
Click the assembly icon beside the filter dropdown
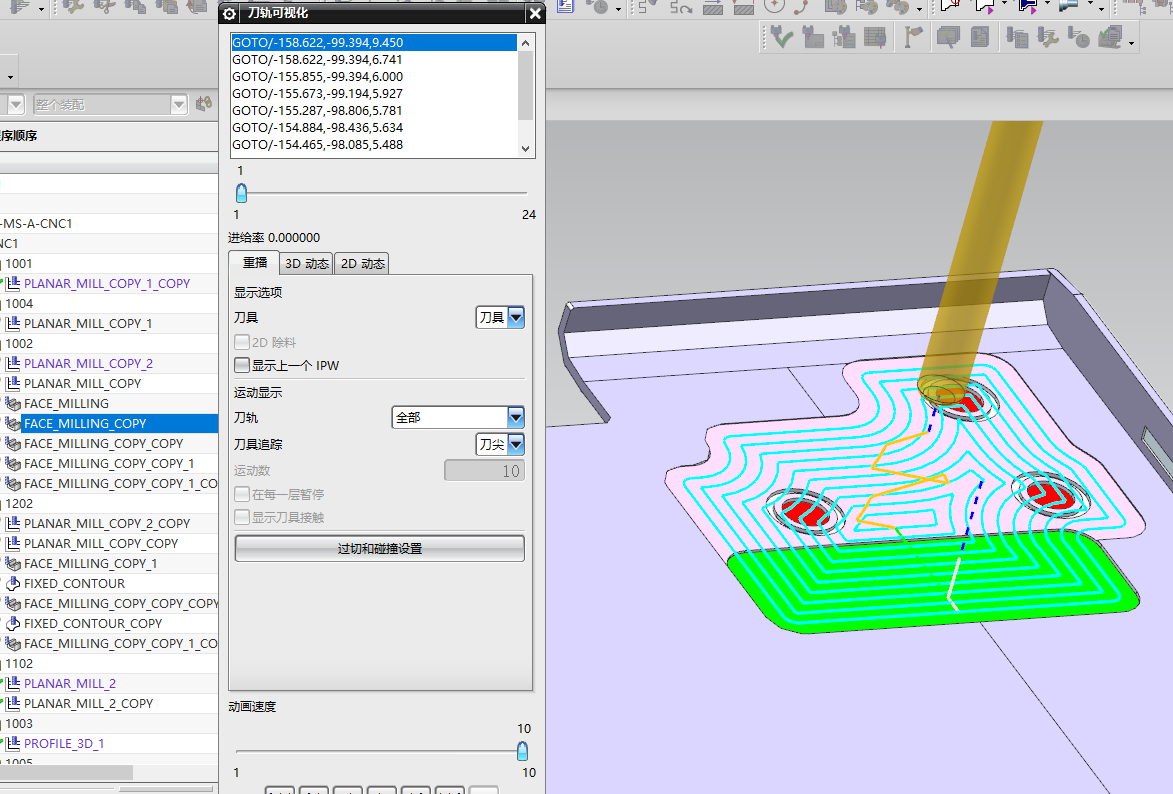204,104
